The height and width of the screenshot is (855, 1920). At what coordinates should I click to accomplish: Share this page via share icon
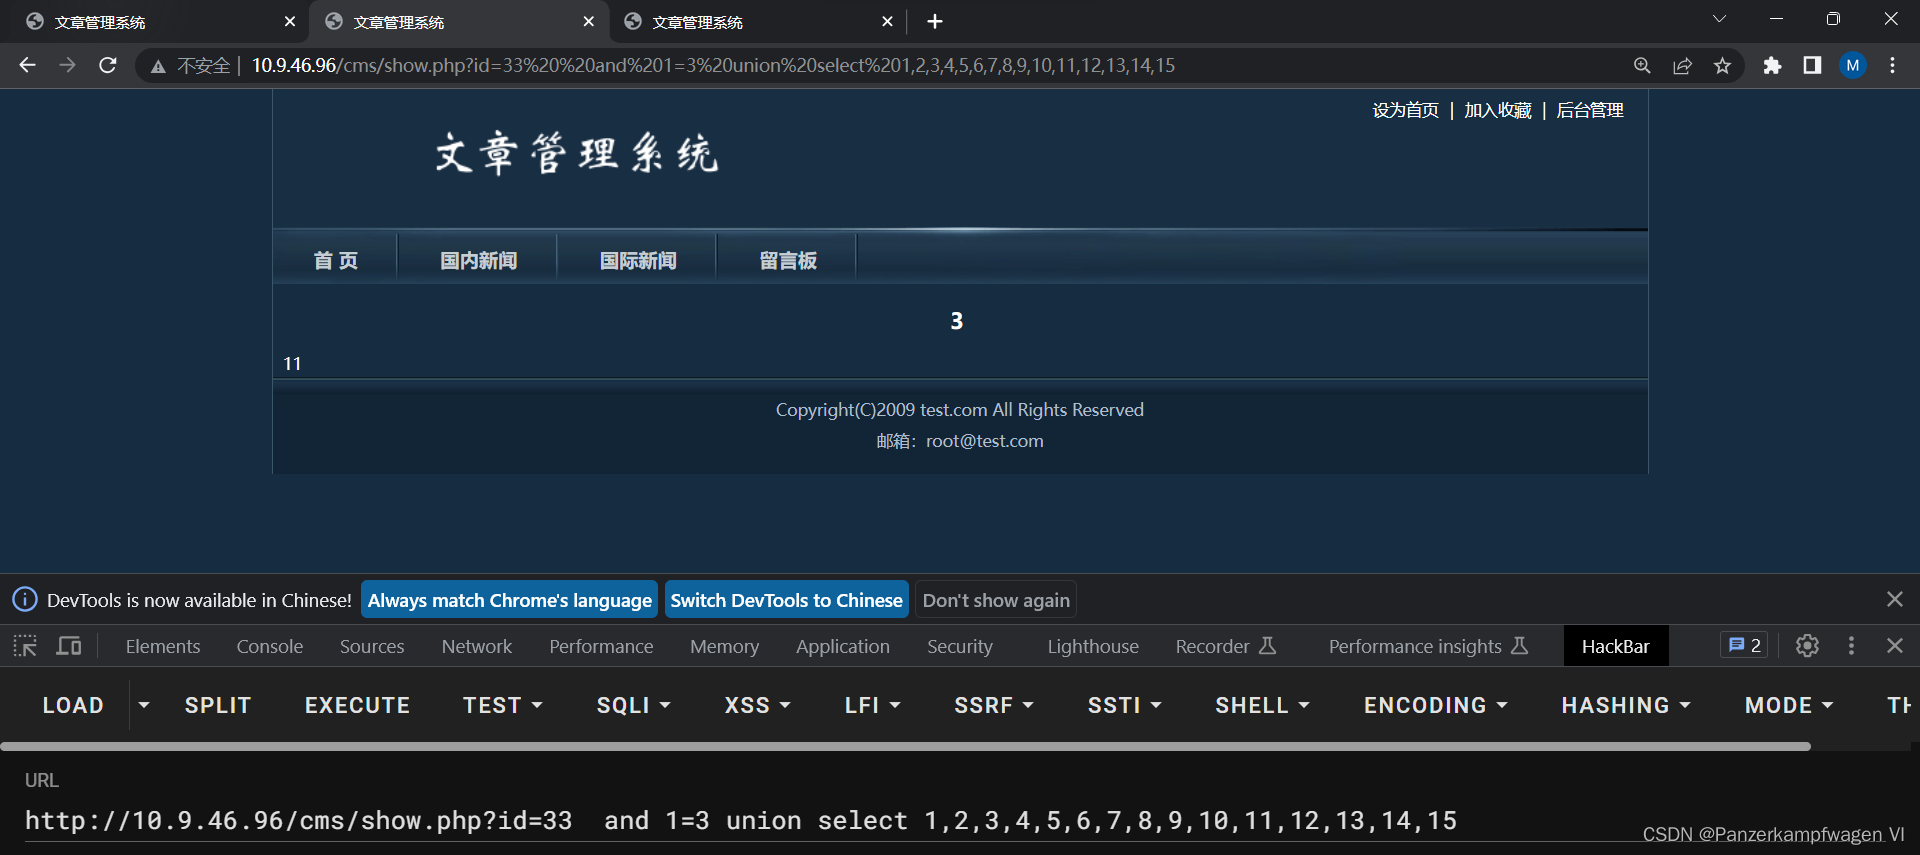pos(1682,66)
